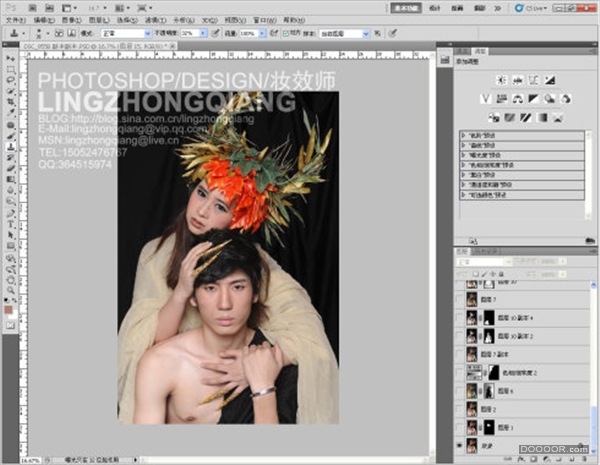Select the Move tool
This screenshot has height=465, width=600.
(10, 59)
